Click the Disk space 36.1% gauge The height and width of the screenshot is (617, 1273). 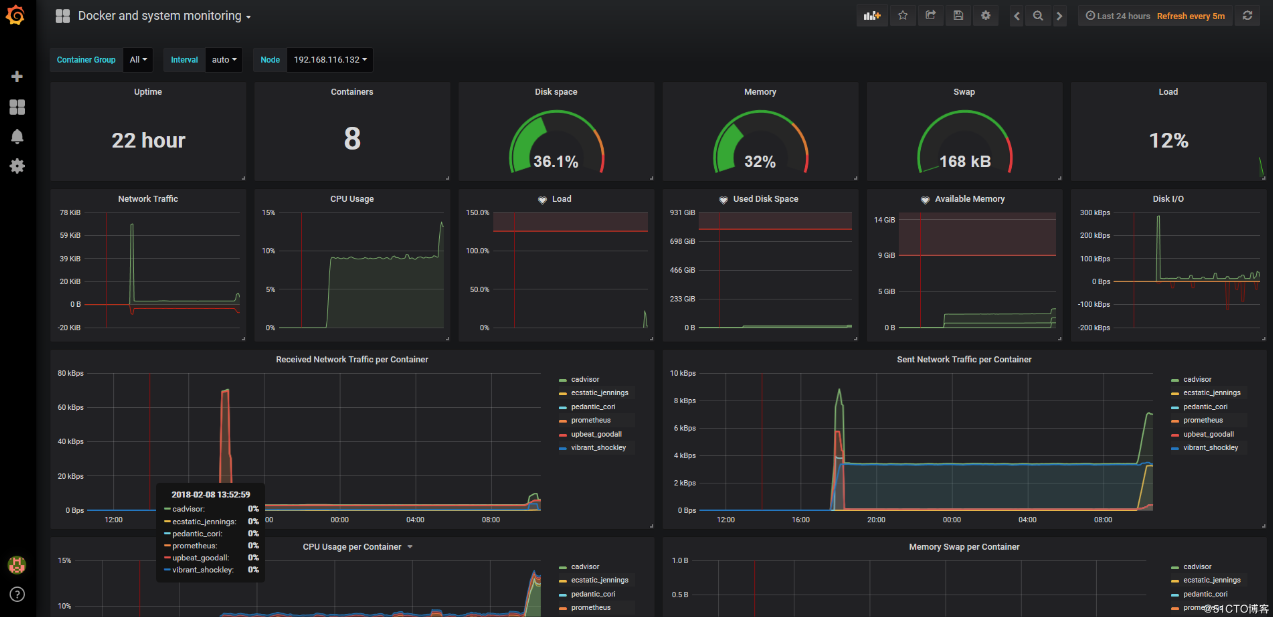pos(556,143)
